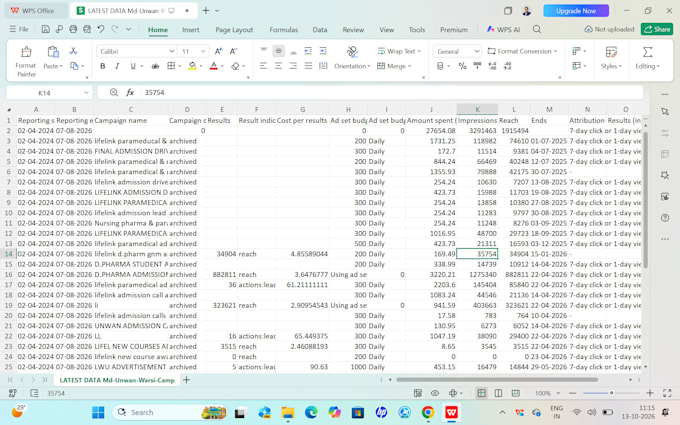
Task: Toggle eye protection mode icon
Action: pos(435,393)
